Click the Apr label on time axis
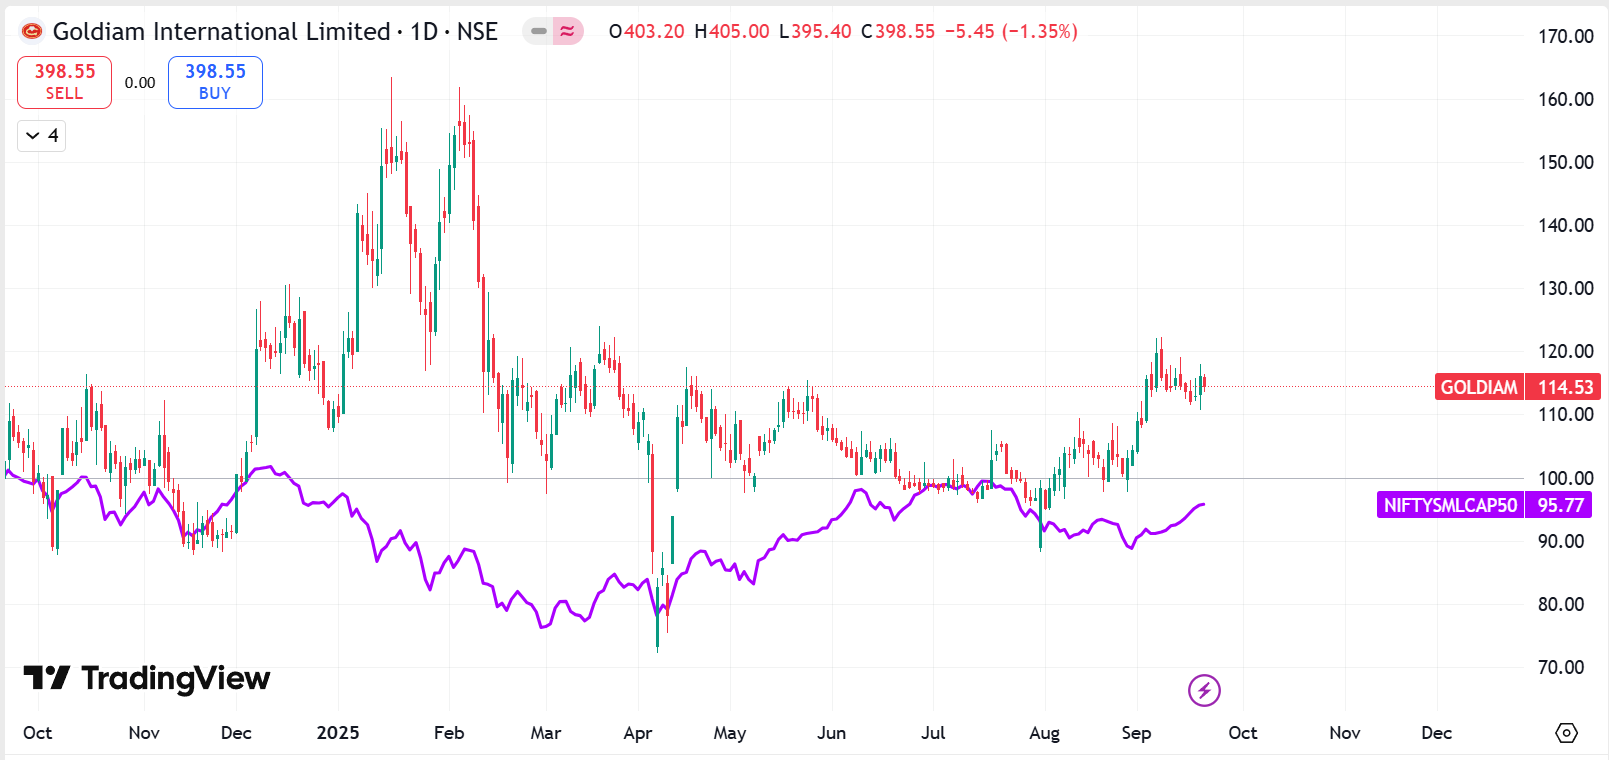This screenshot has width=1609, height=760. pos(638,733)
